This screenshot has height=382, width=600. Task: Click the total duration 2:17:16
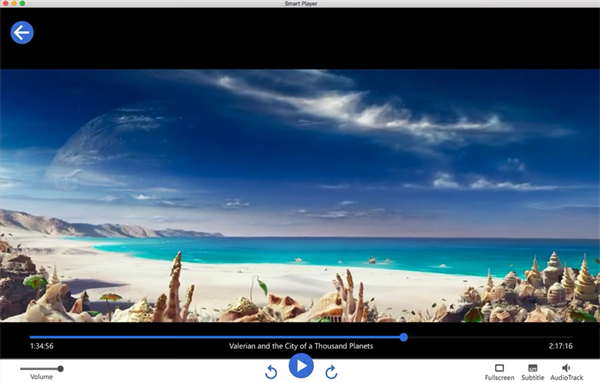pyautogui.click(x=561, y=346)
